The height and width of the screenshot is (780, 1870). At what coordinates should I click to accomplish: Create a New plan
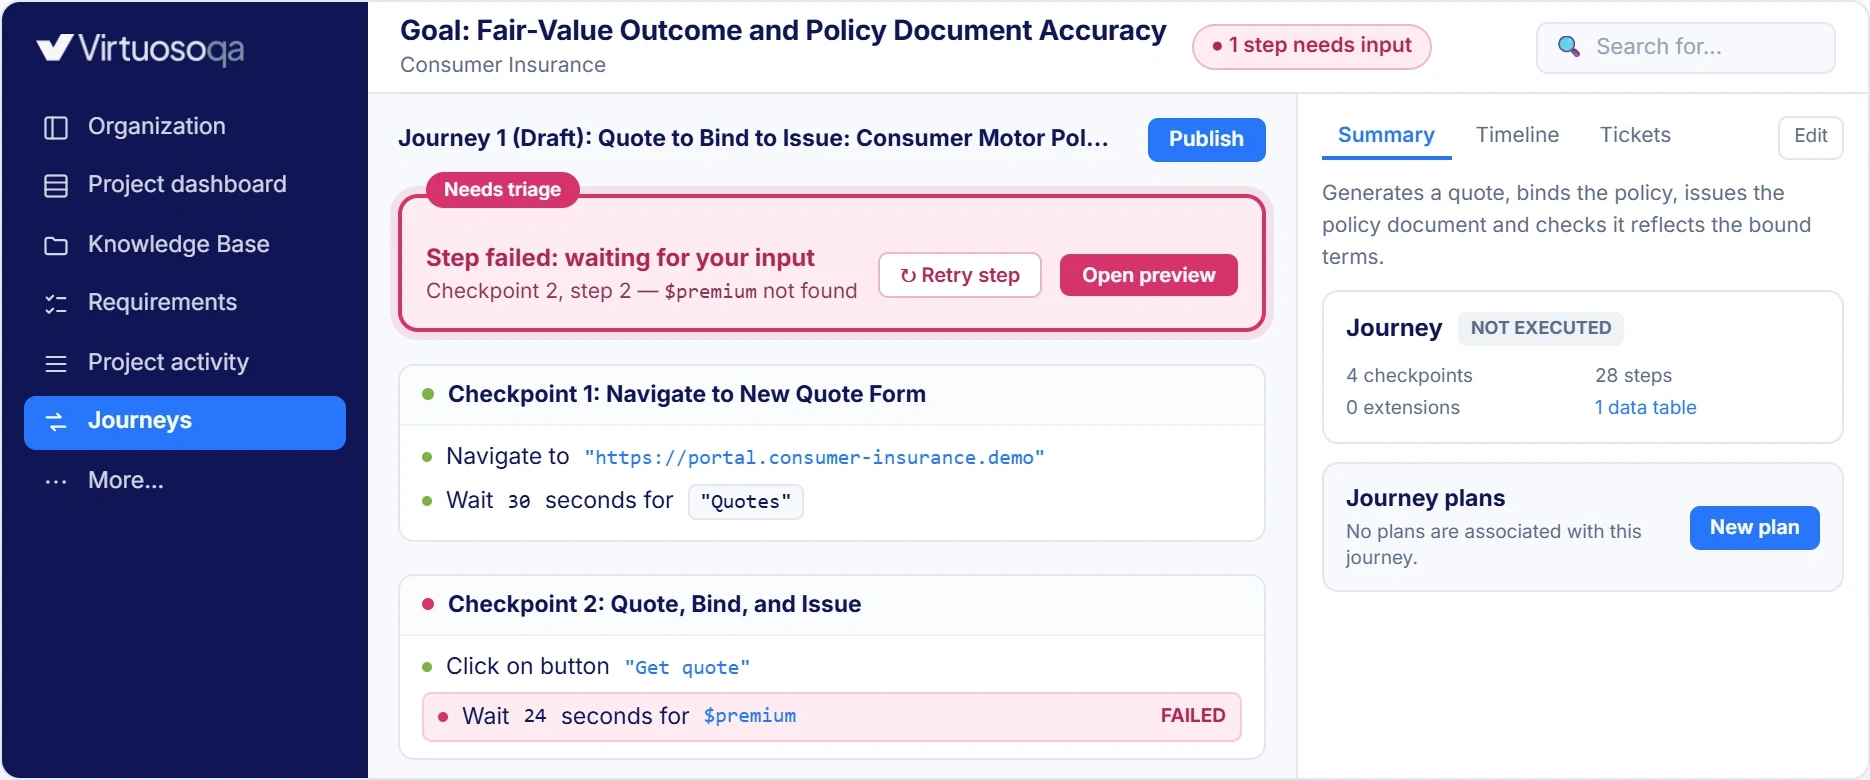click(1754, 528)
